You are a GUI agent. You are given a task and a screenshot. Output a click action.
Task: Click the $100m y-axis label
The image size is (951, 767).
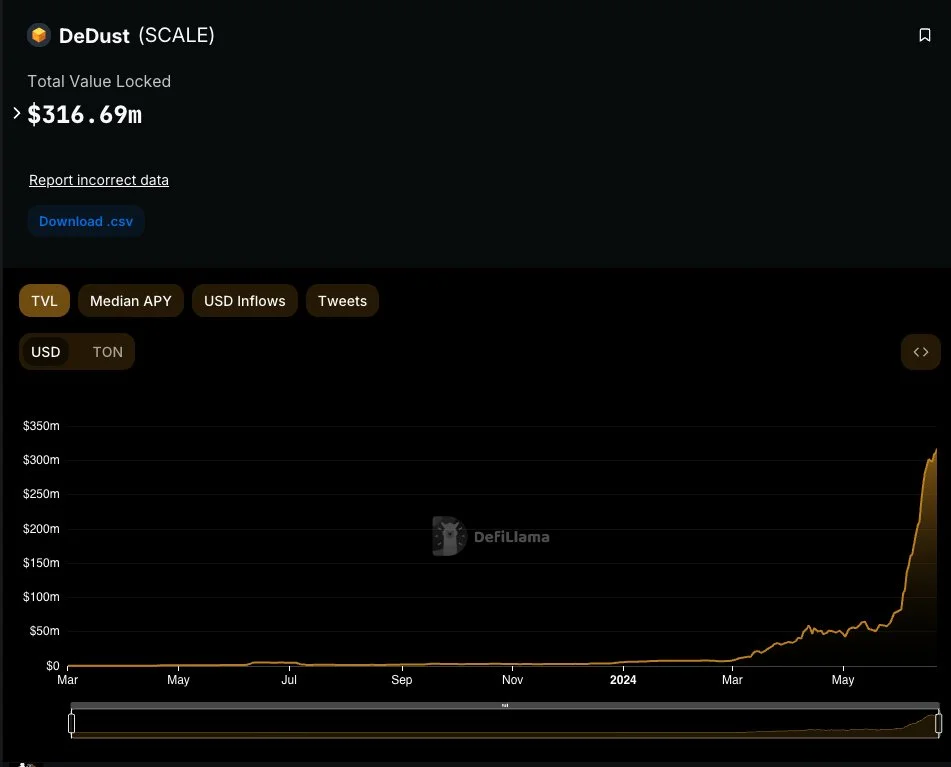[41, 597]
